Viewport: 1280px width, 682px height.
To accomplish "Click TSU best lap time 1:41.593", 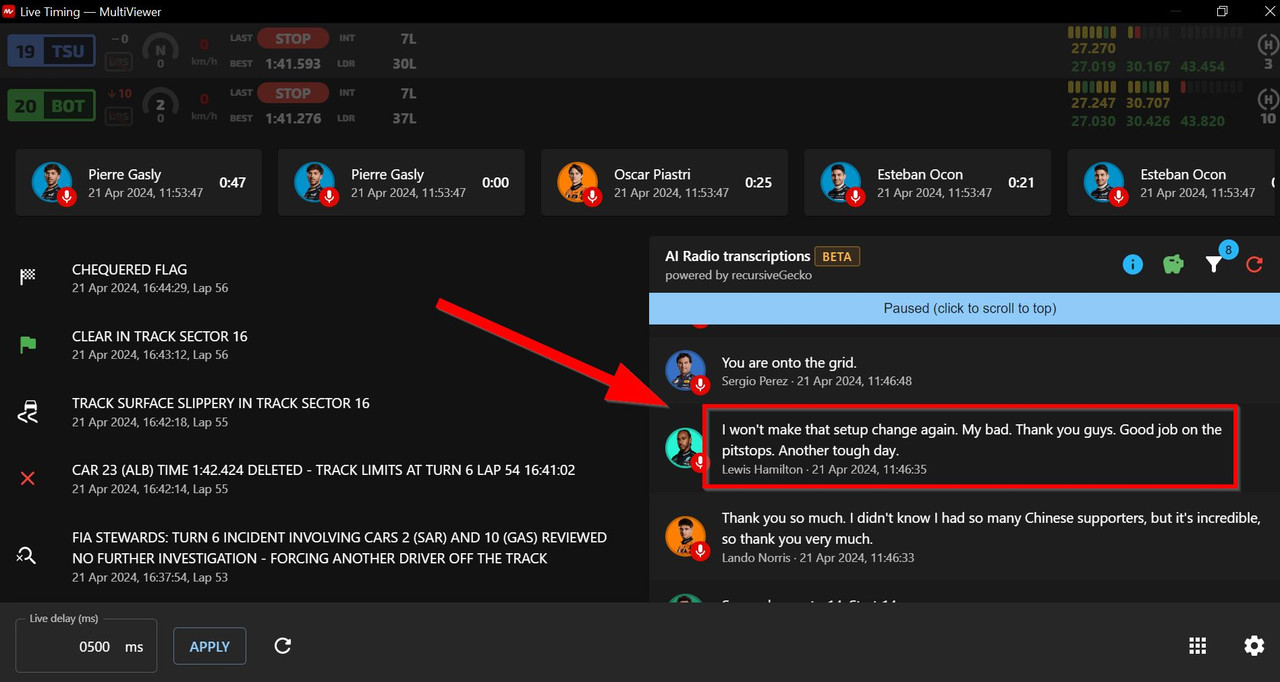I will [x=293, y=63].
